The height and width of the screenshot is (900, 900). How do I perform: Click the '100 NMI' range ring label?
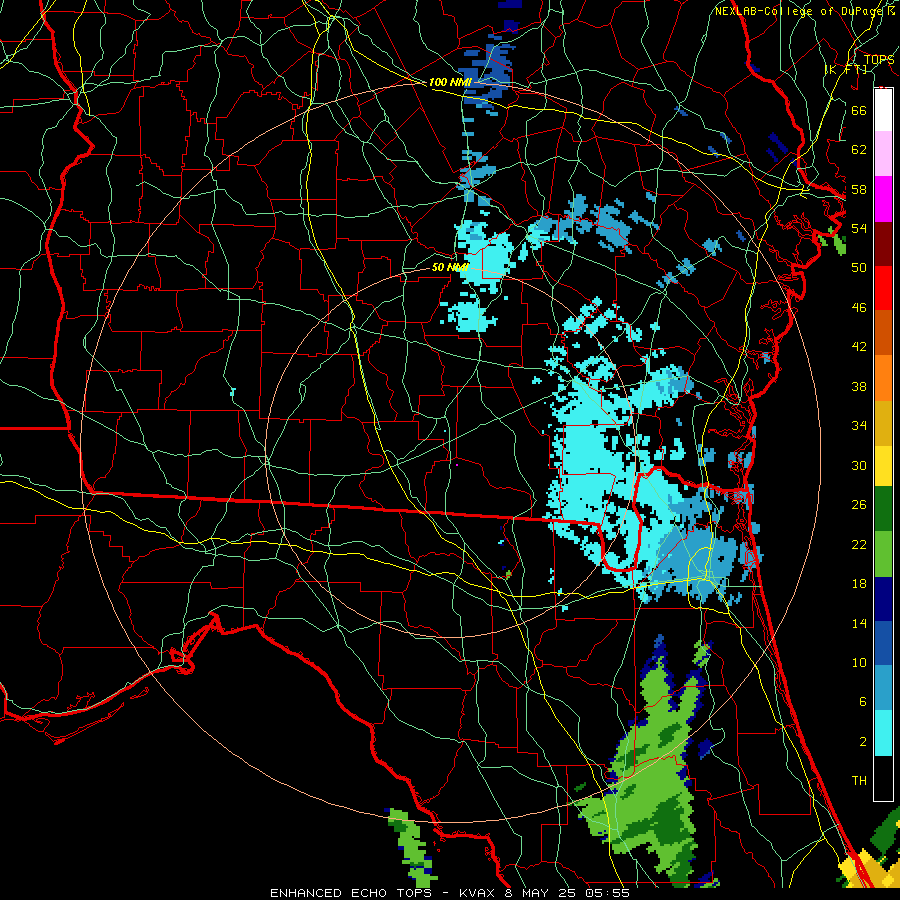[449, 82]
